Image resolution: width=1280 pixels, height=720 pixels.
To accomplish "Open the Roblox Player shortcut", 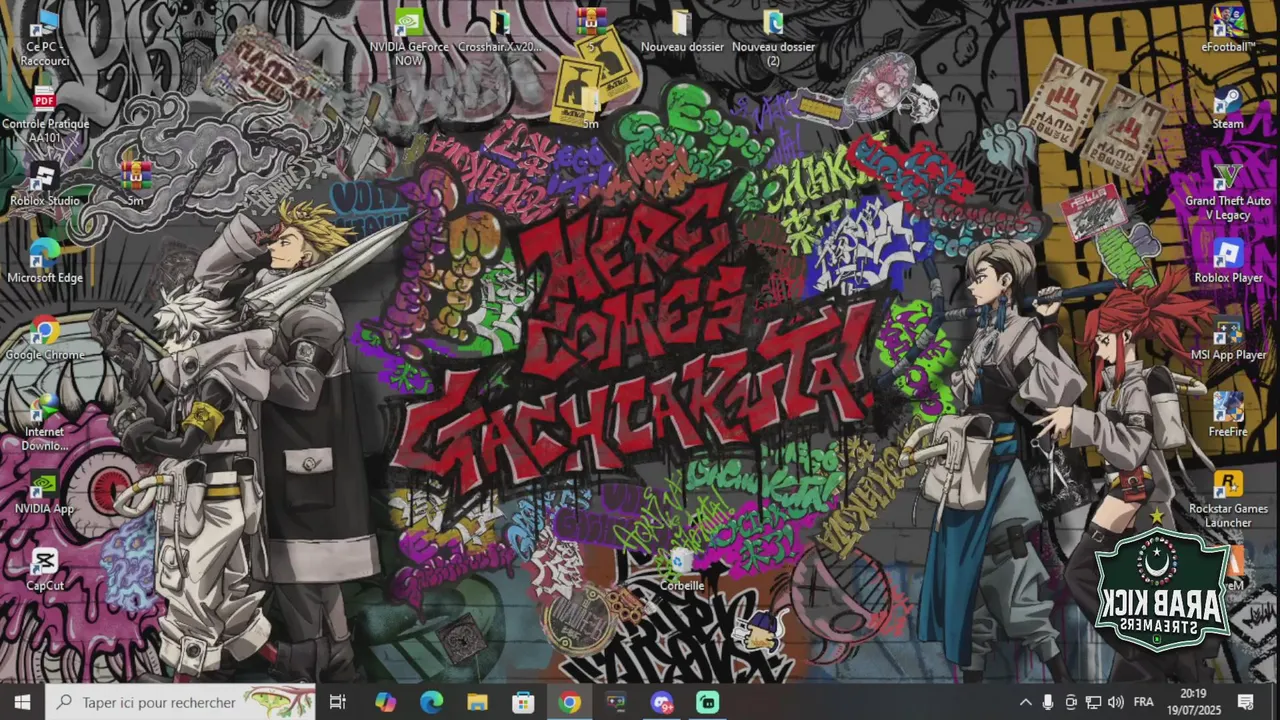I will point(1228,262).
